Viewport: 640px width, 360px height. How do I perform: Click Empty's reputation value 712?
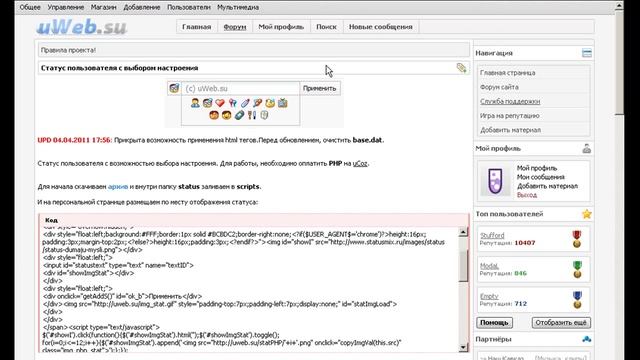tap(520, 304)
